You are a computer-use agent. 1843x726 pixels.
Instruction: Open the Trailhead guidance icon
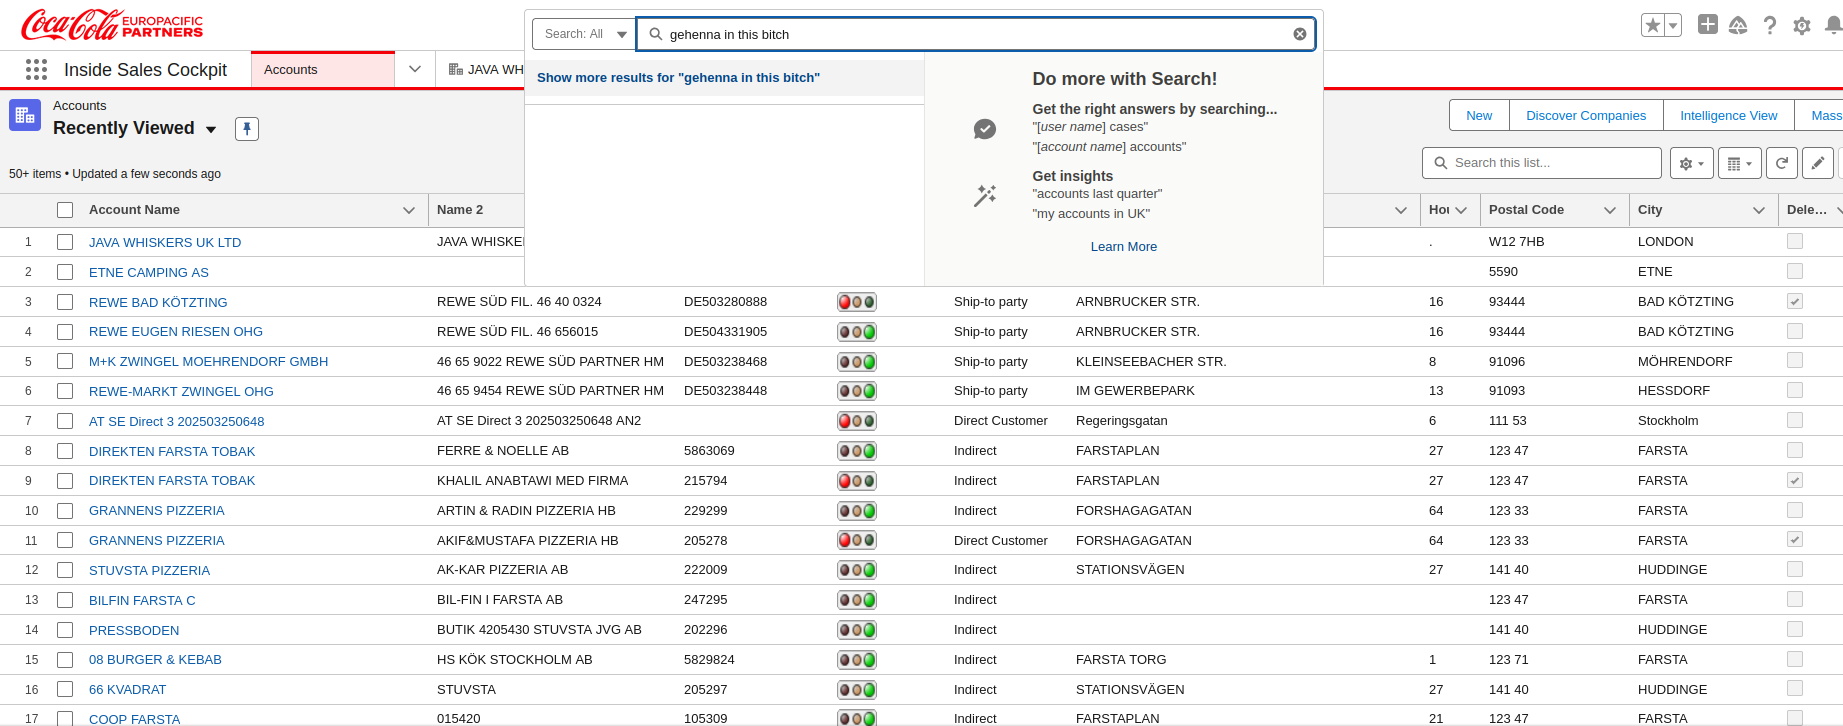(x=1738, y=25)
